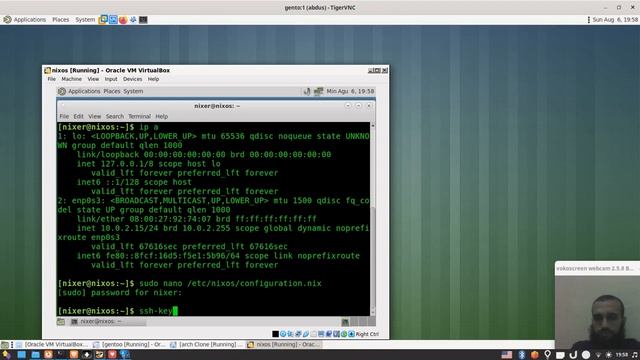Click VirtualBox shared folders status icon

coord(313,334)
